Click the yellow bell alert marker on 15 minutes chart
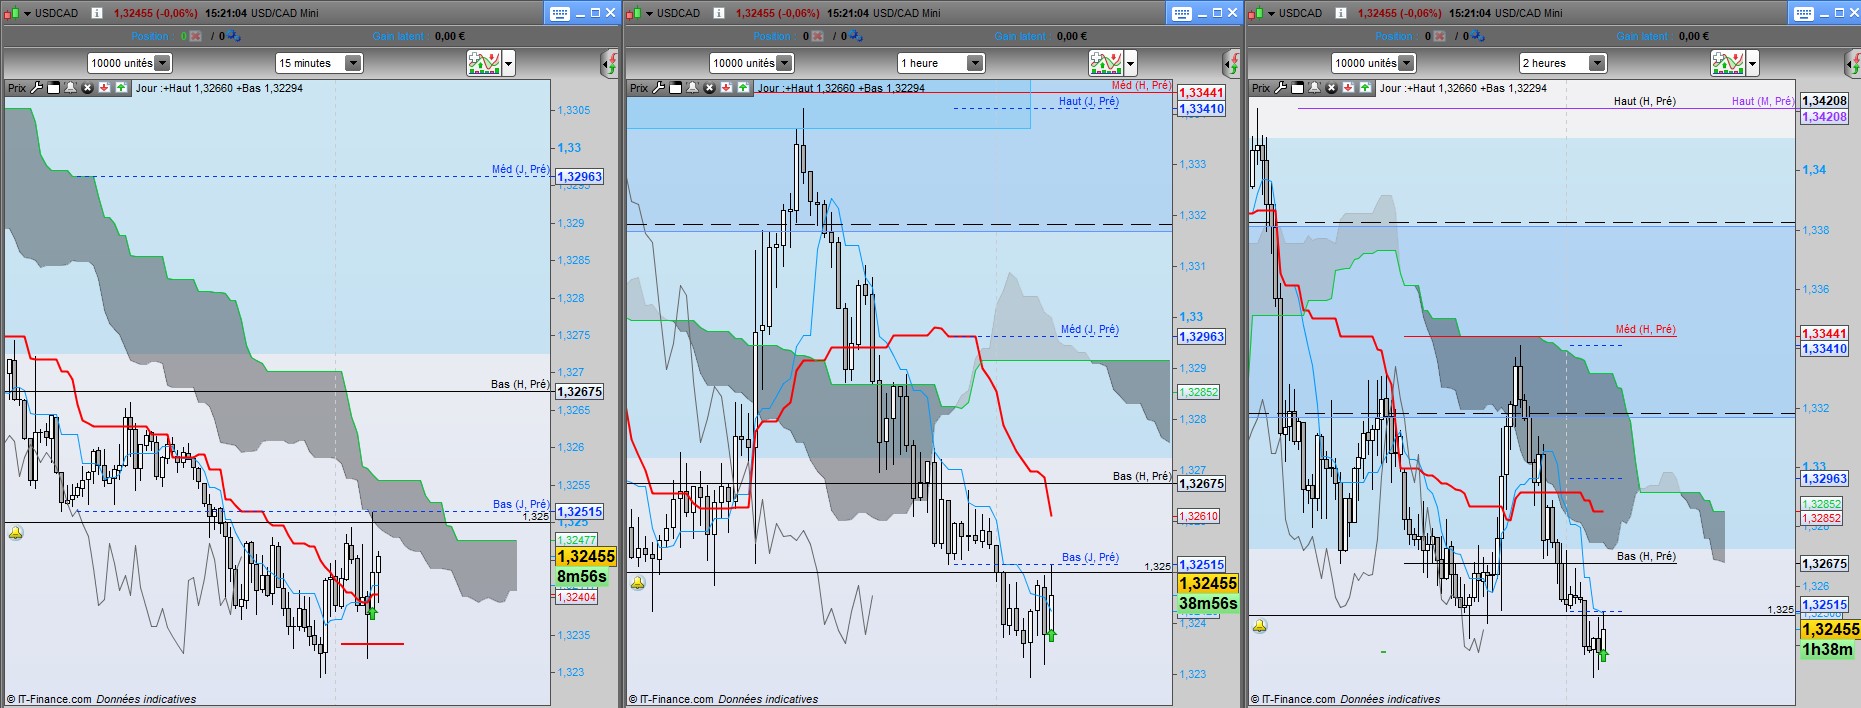Image resolution: width=1861 pixels, height=708 pixels. 15,534
